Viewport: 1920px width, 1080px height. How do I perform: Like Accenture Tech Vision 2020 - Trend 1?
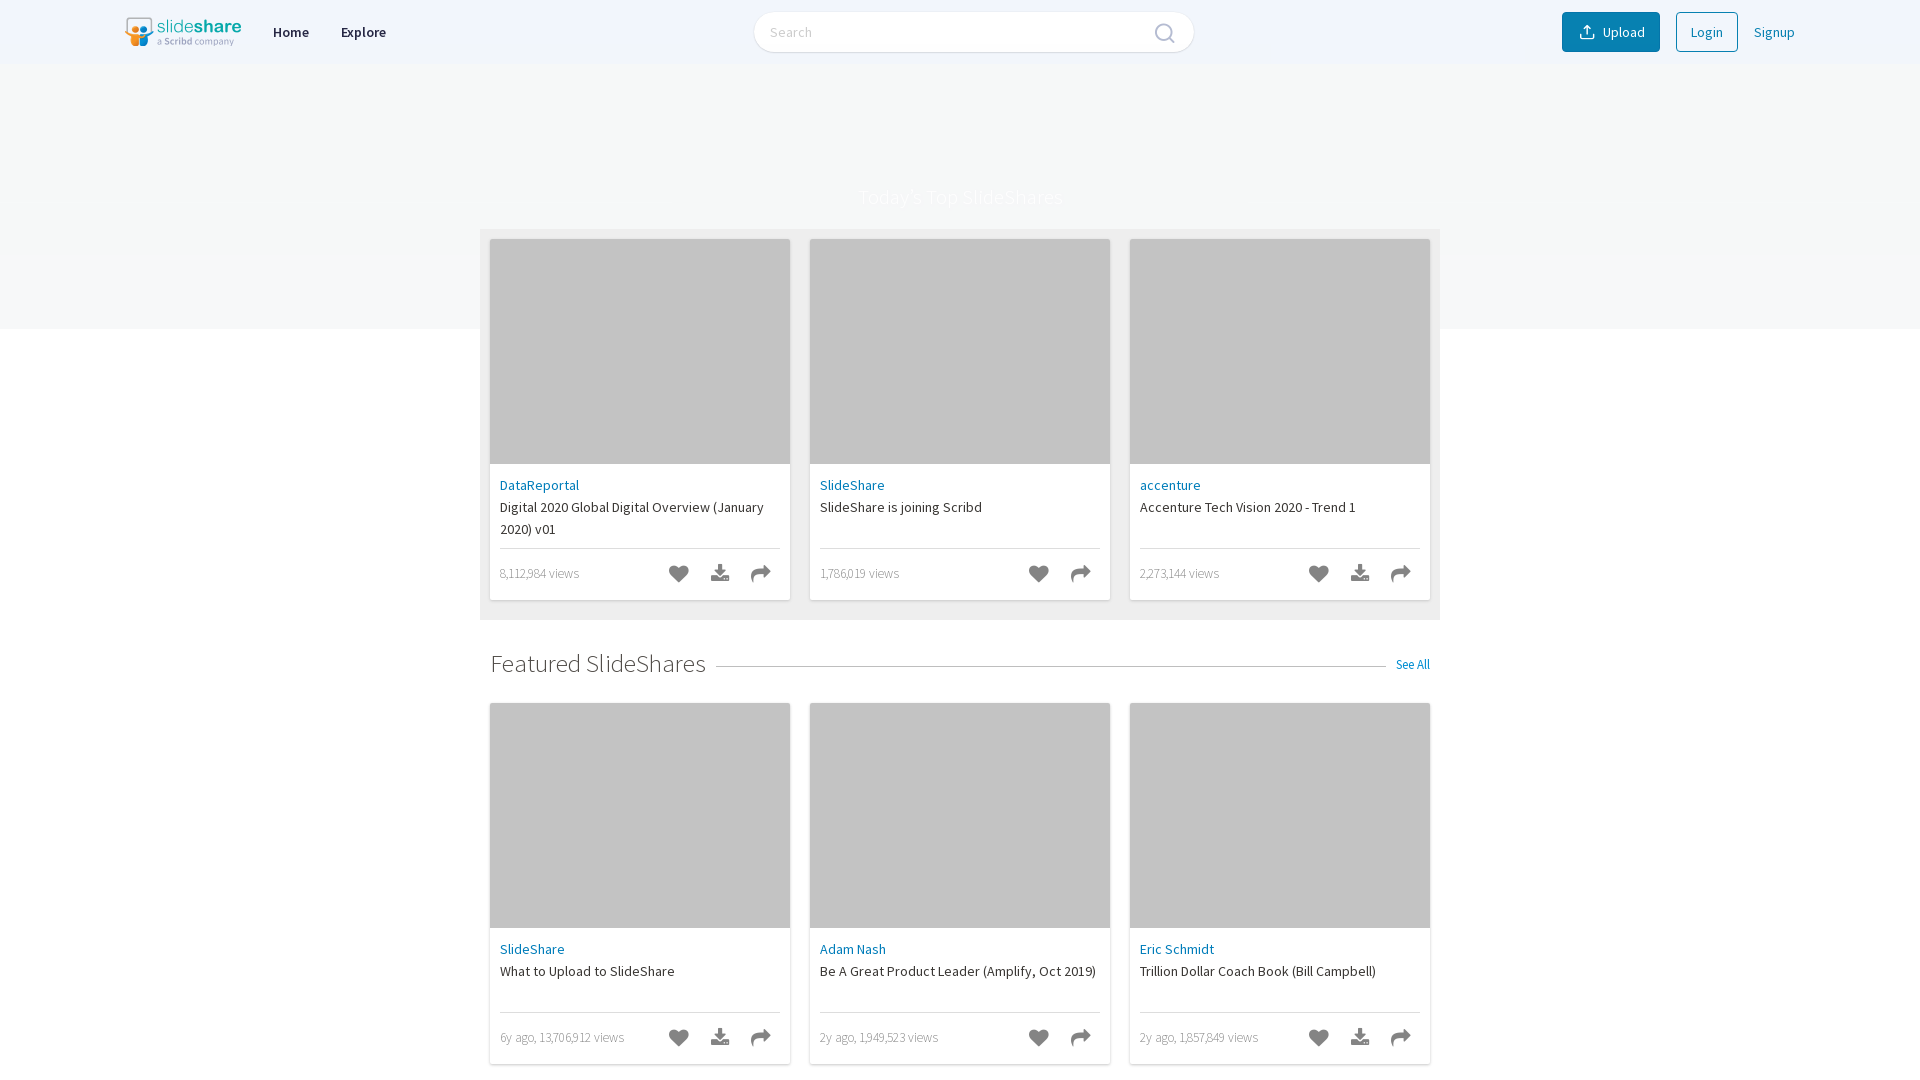[1319, 574]
